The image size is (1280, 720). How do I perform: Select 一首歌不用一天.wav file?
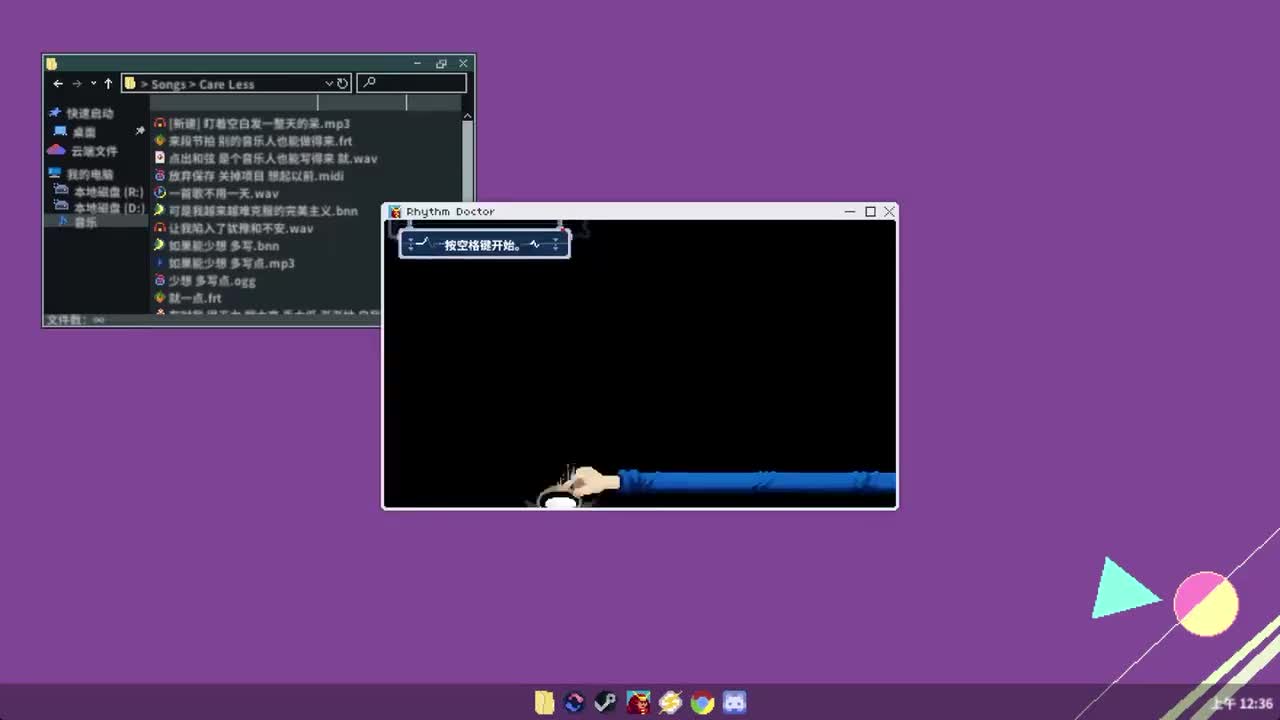click(x=216, y=194)
